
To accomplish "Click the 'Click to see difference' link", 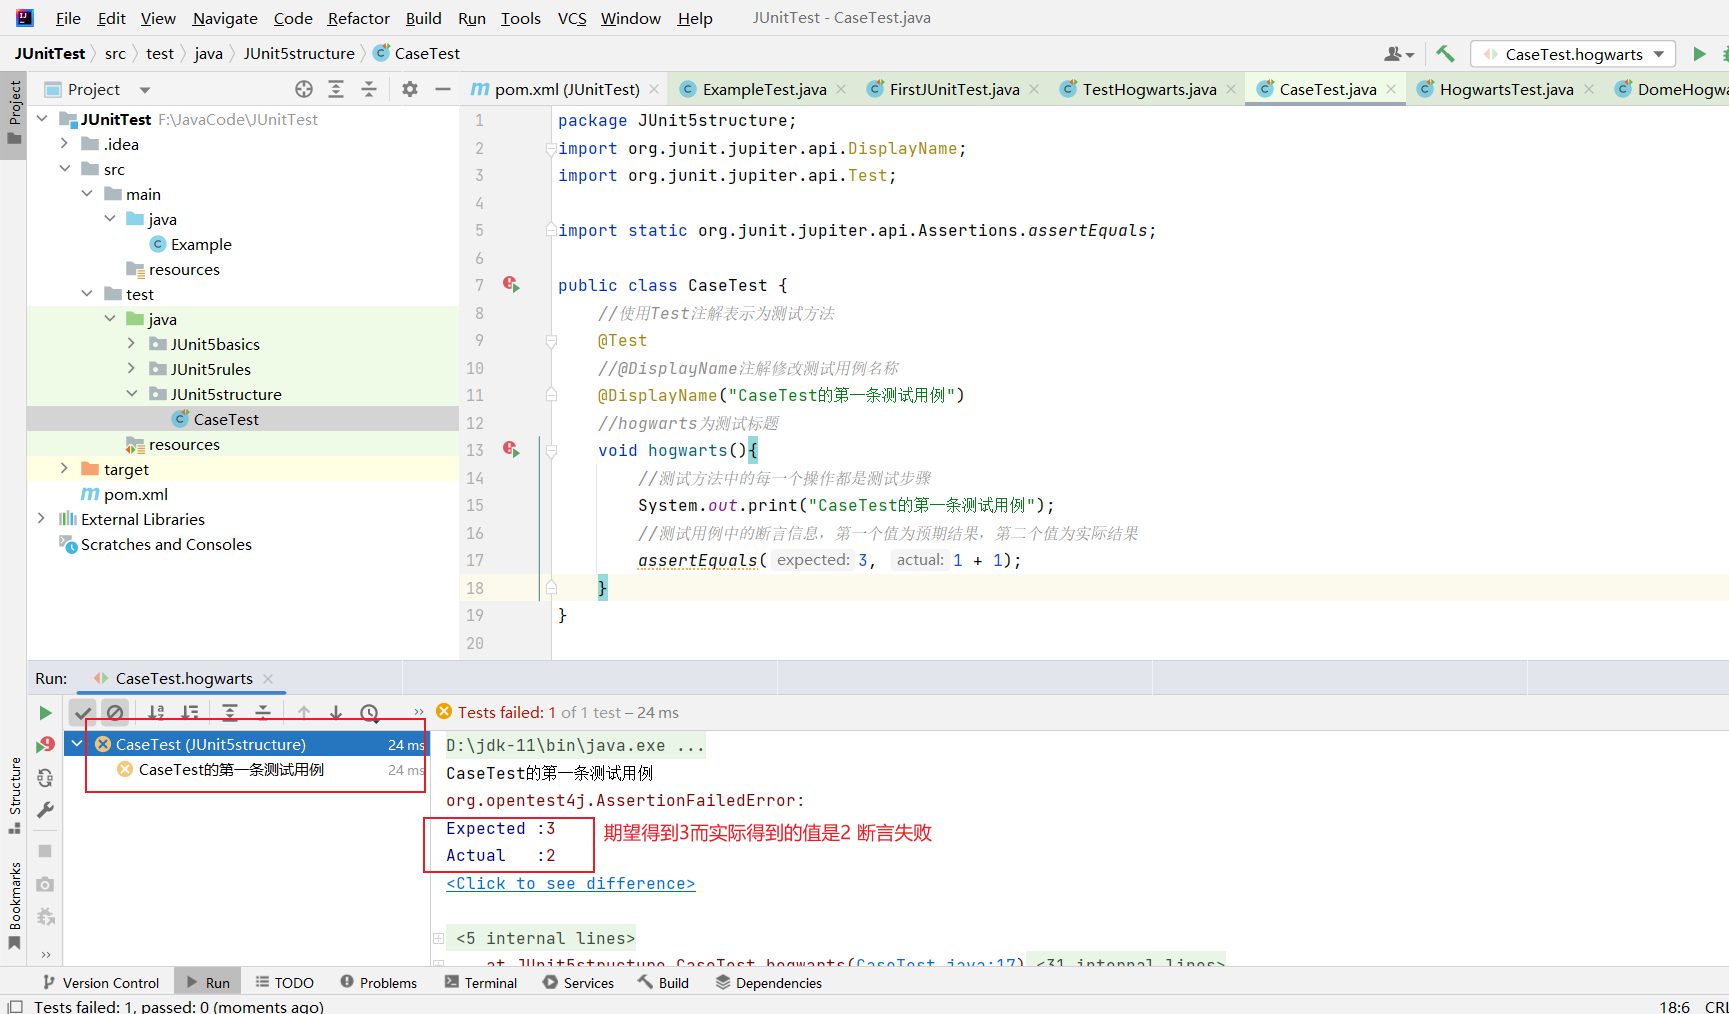I will [x=570, y=883].
